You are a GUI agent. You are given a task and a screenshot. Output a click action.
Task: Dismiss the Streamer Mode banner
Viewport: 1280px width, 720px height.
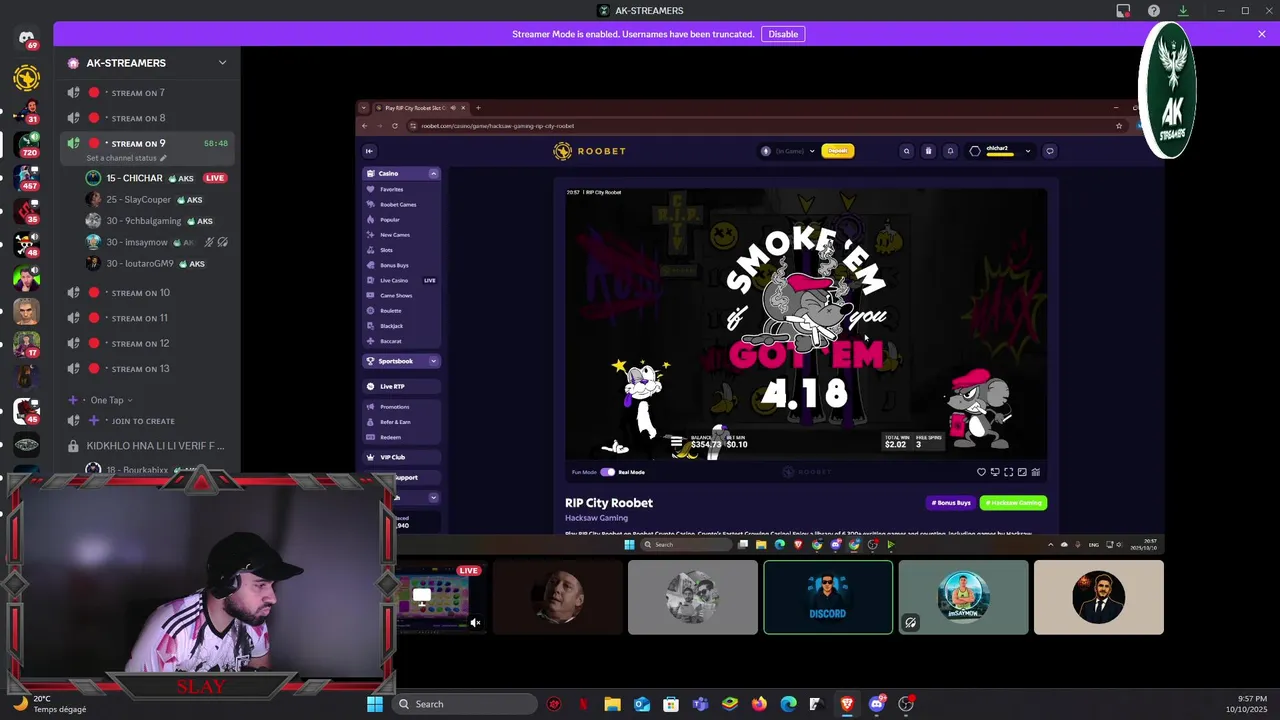click(1262, 34)
